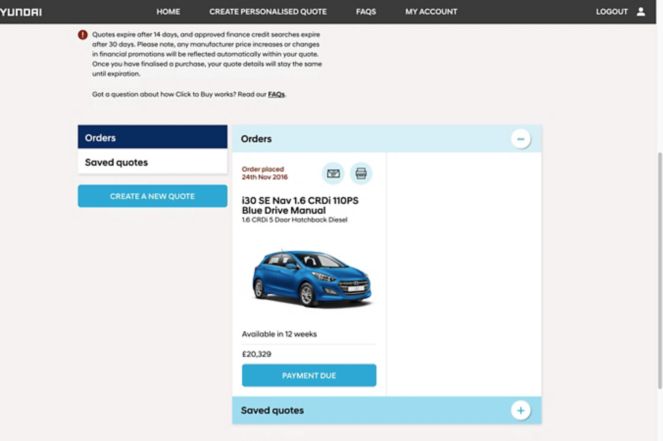The height and width of the screenshot is (441, 663).
Task: Click the i30 SE Nav 1.6 CRDi title
Action: 300,205
